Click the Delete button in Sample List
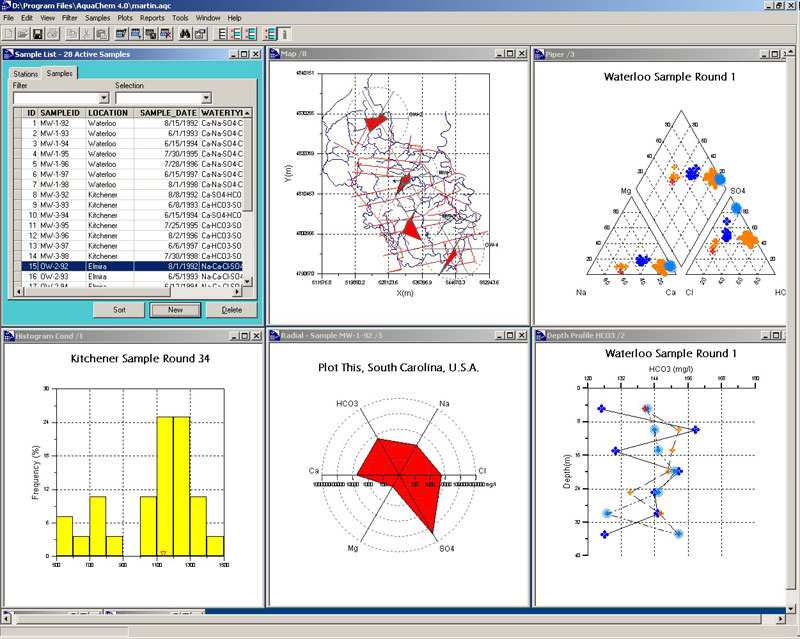 coord(232,309)
